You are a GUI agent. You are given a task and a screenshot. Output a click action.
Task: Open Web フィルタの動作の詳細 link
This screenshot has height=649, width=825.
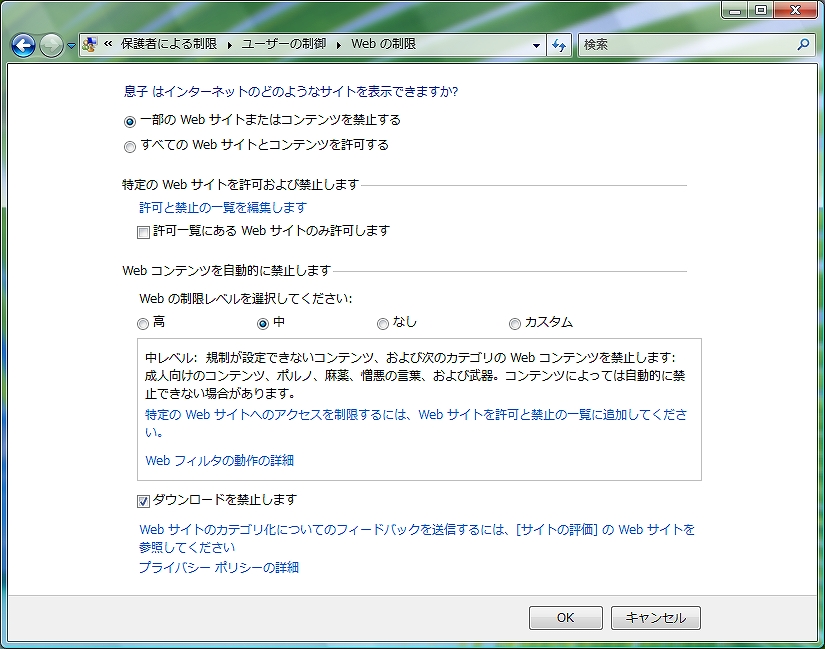(x=219, y=461)
